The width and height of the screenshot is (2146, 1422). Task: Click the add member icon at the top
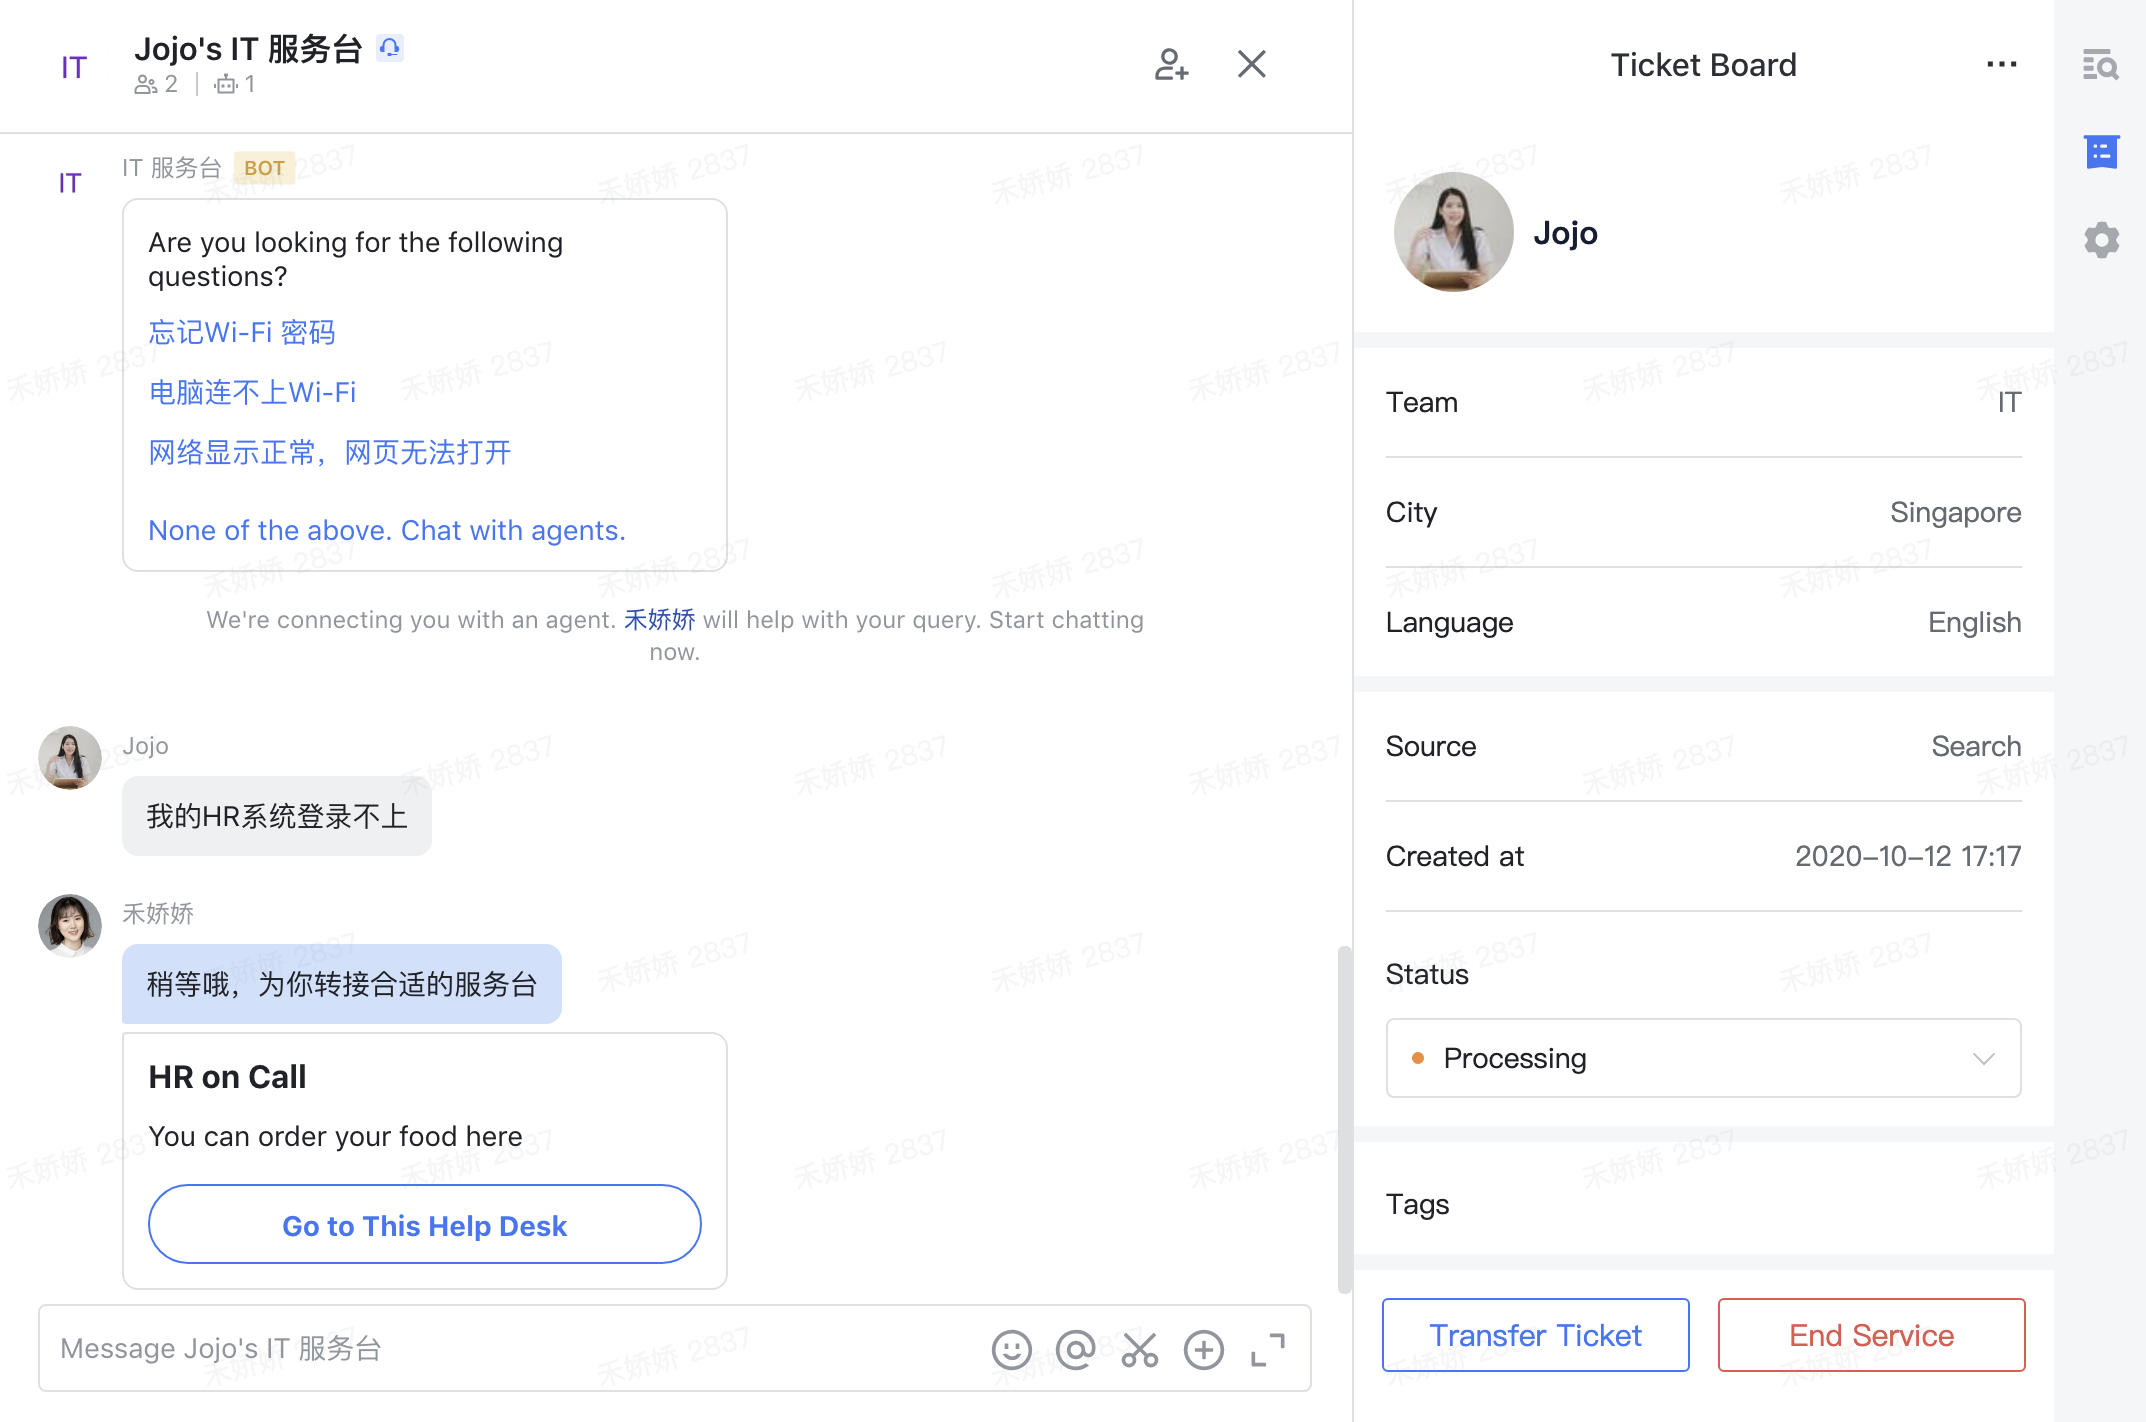[x=1172, y=64]
